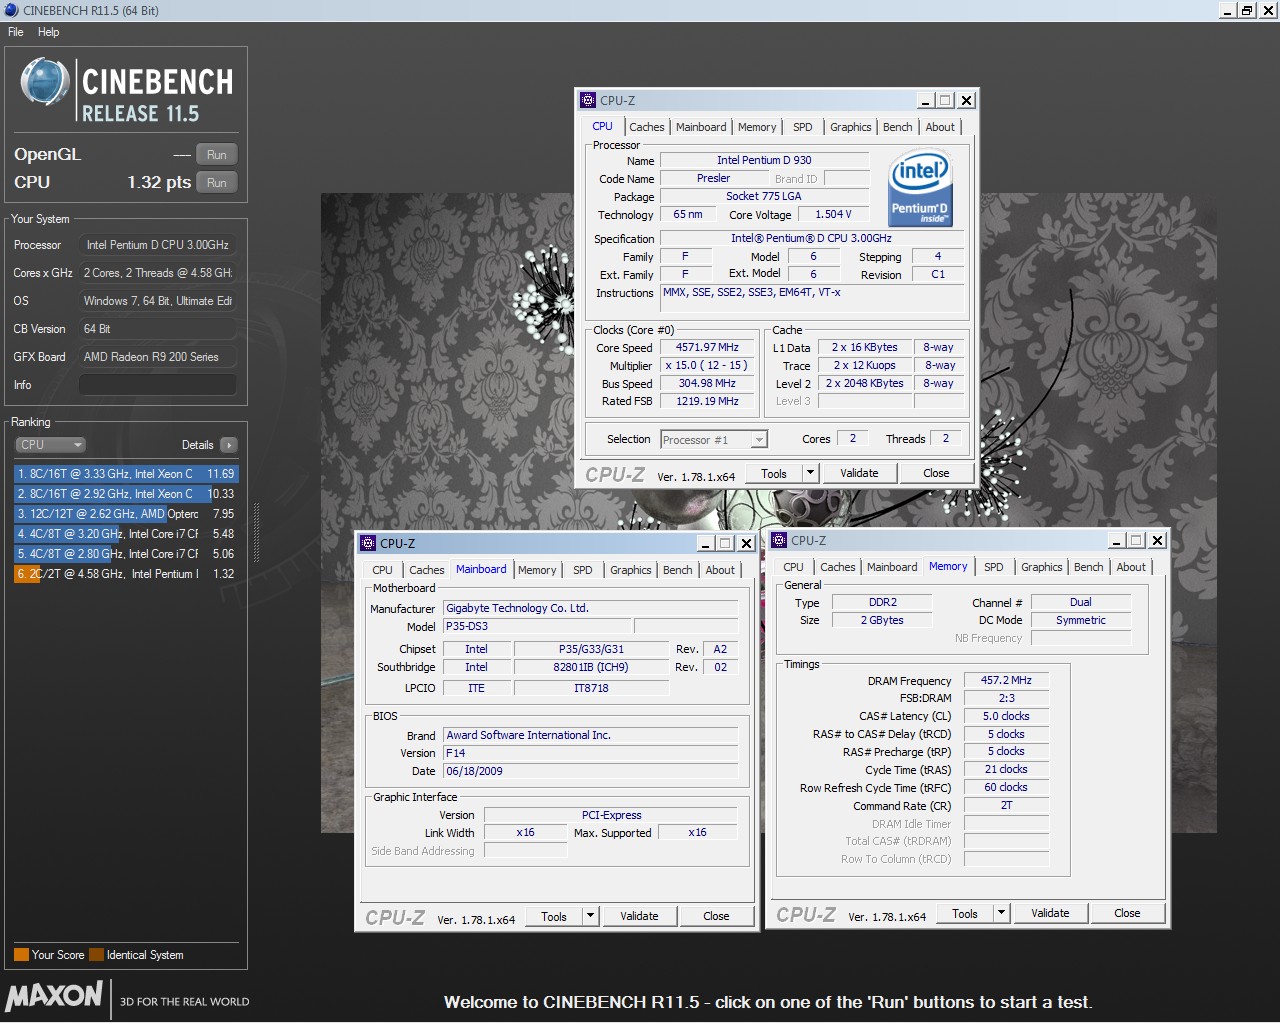Click the Processor field Intel Pentium D CPU 3.00GHz
This screenshot has width=1280, height=1024.
pyautogui.click(x=158, y=245)
